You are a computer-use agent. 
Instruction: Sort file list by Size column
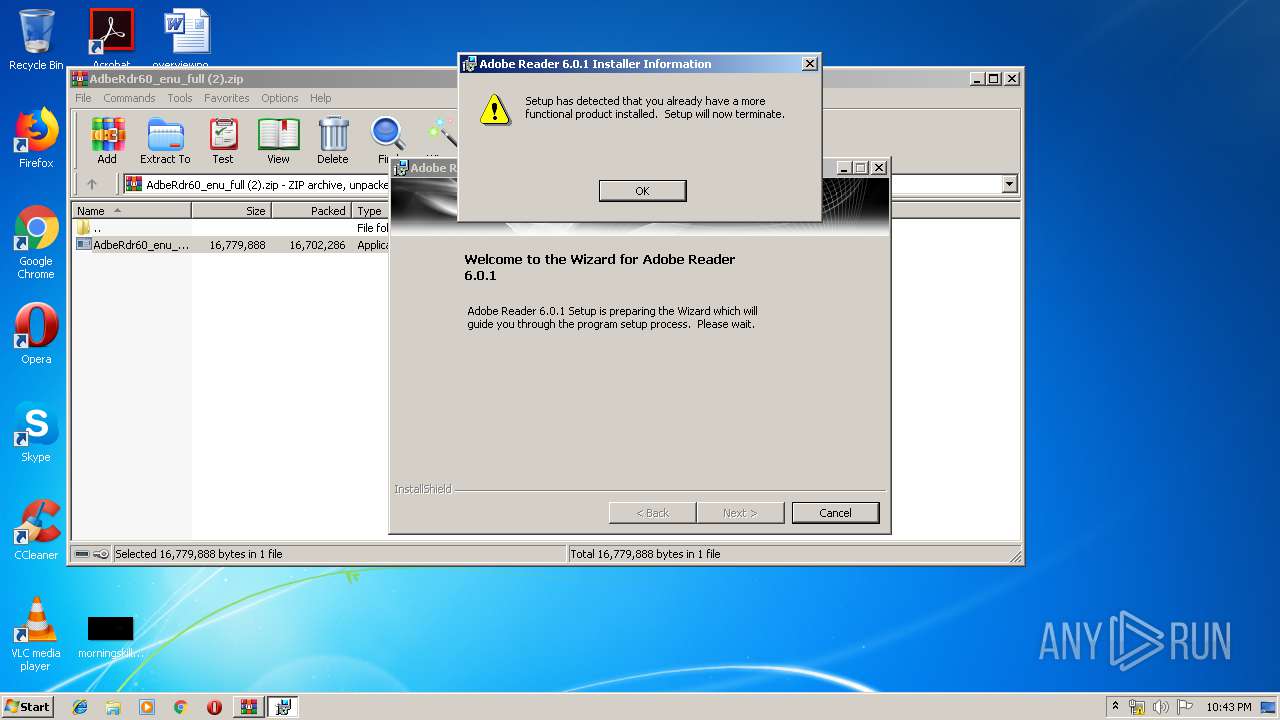[x=231, y=211]
